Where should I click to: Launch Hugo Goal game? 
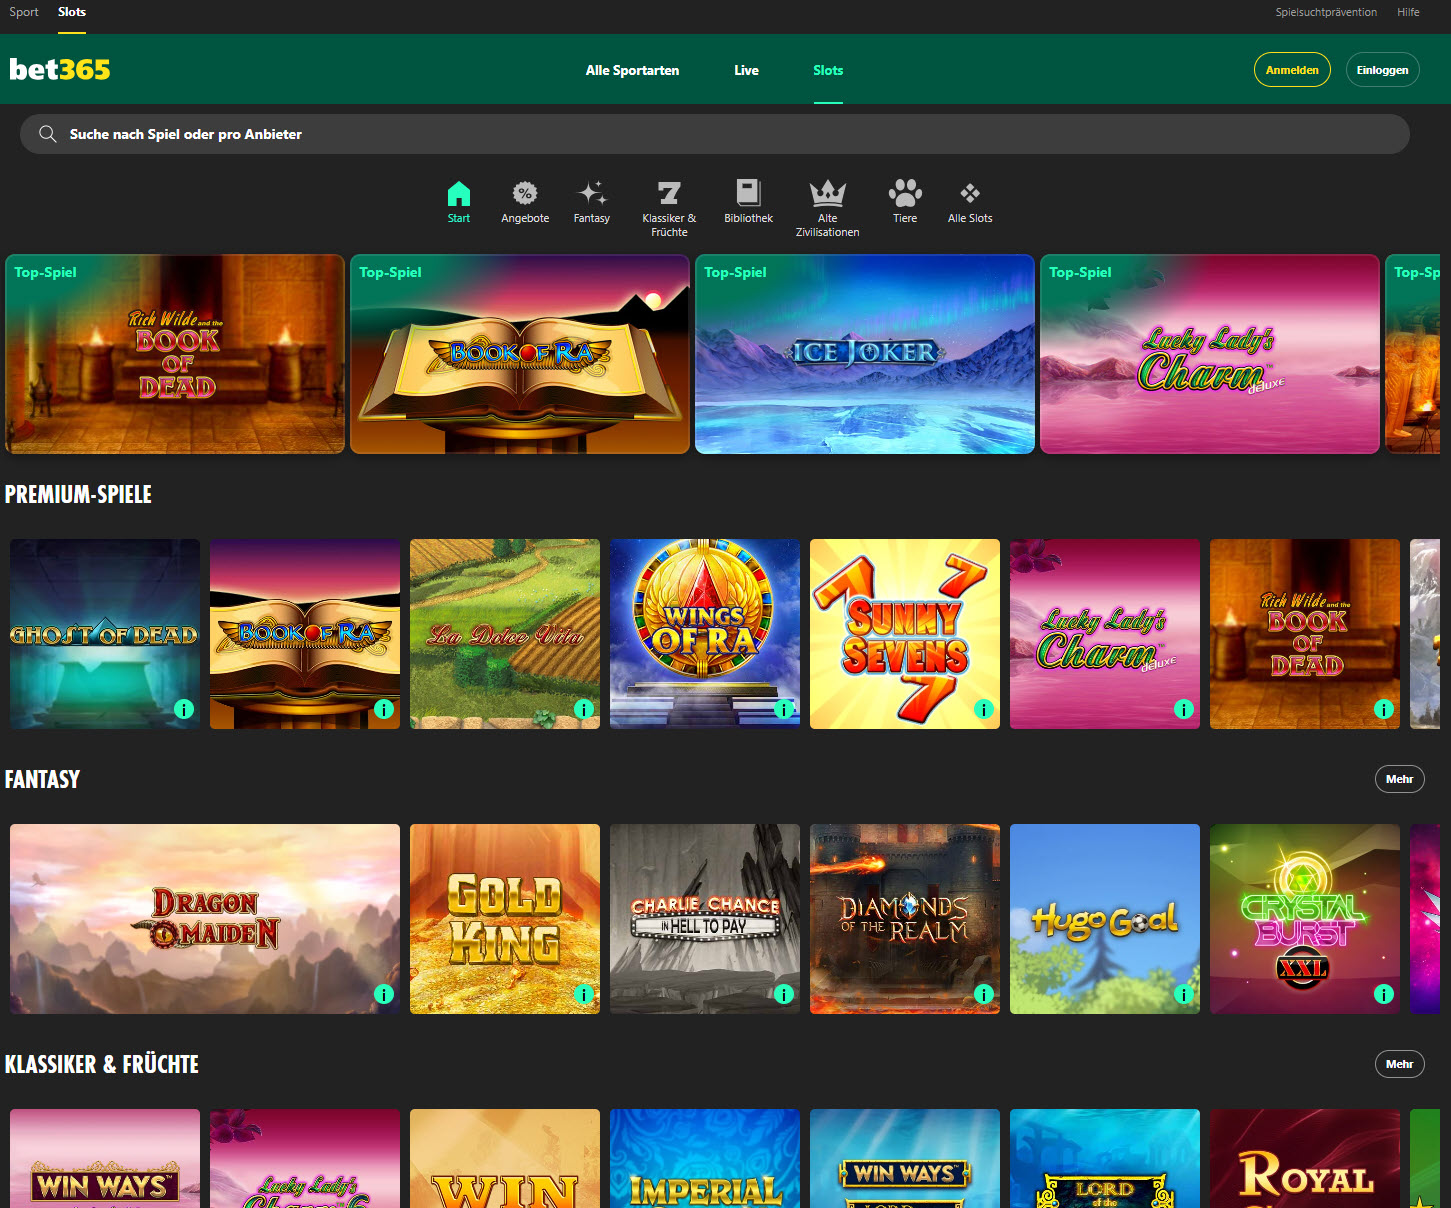click(x=1105, y=919)
